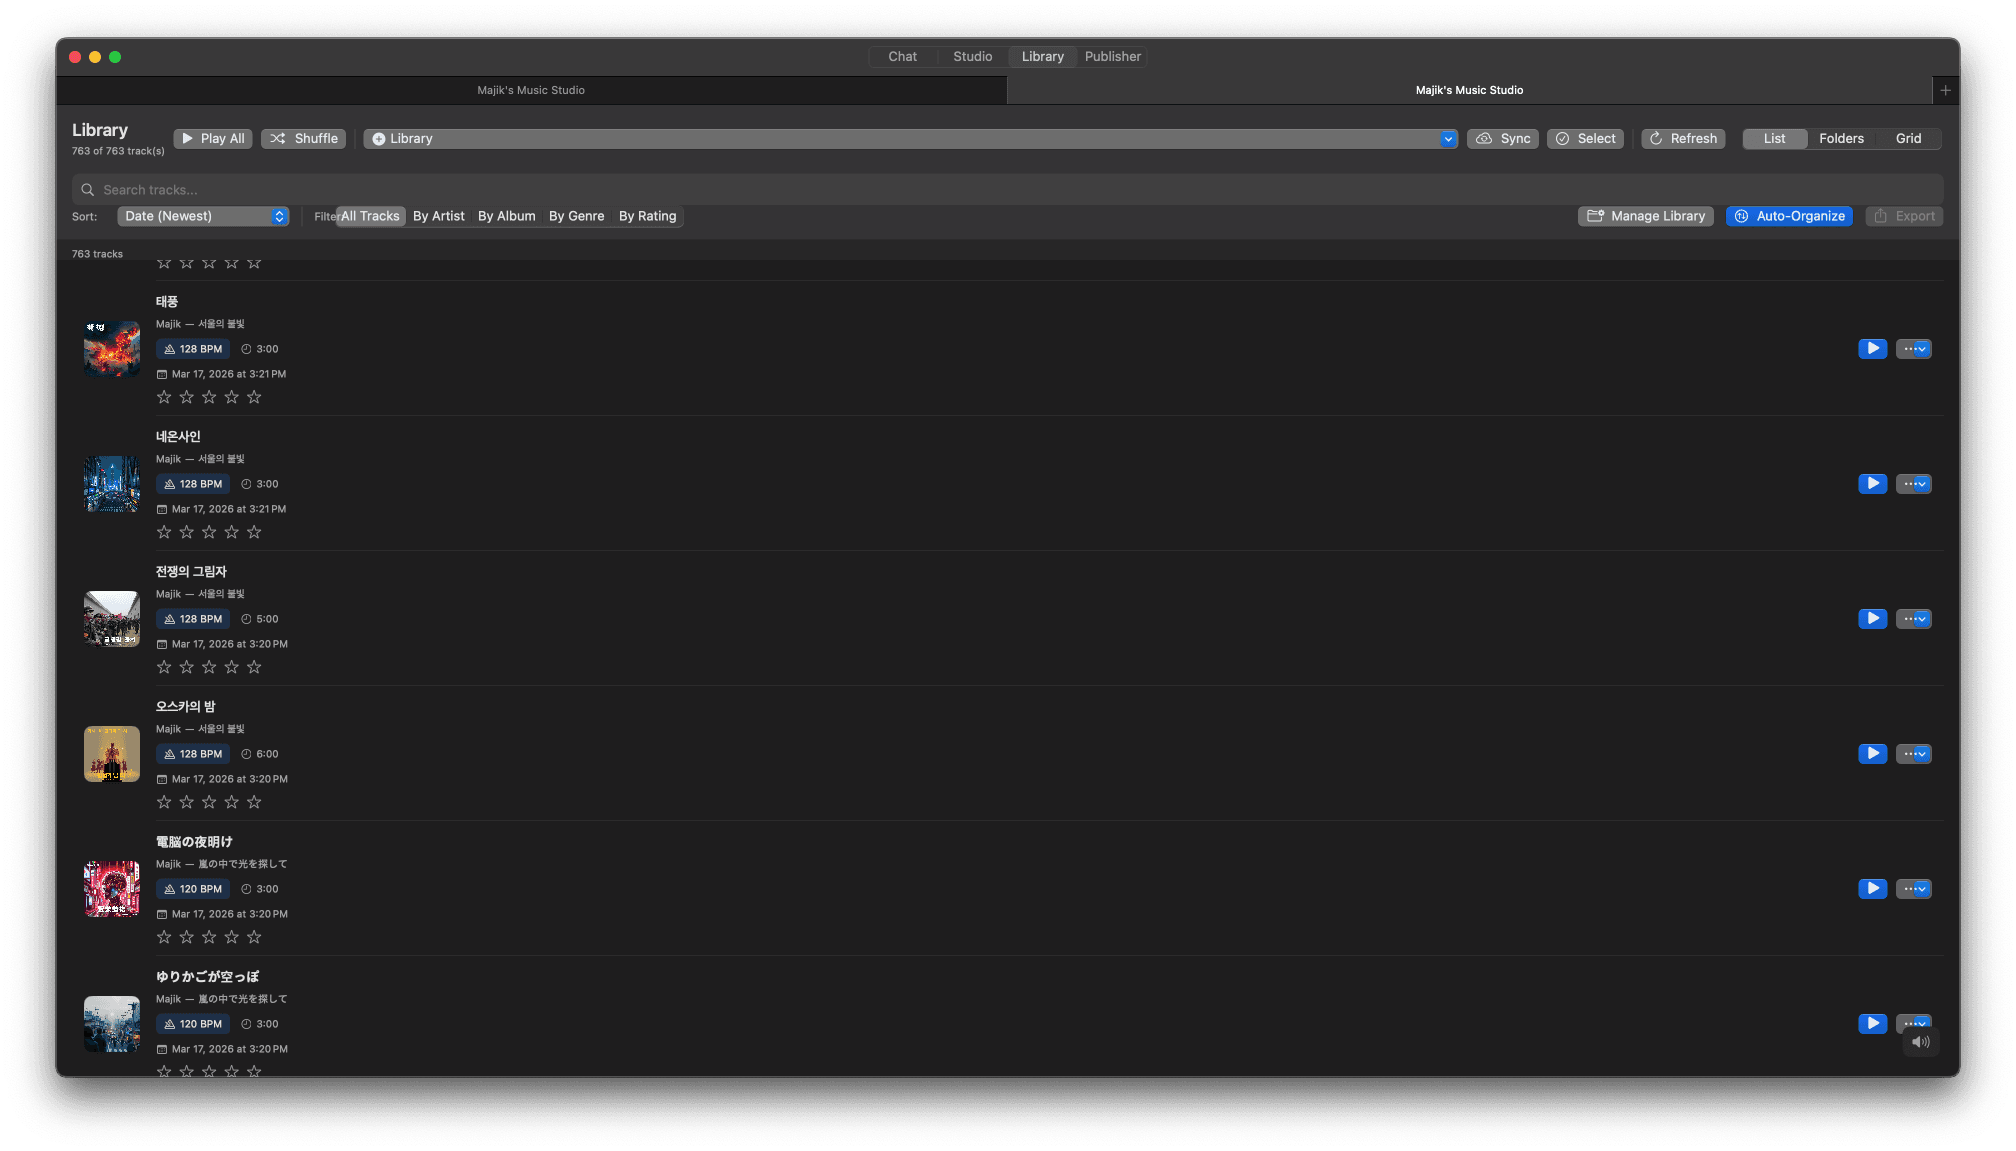Open the Chat tab
2016x1151 pixels.
coord(902,57)
